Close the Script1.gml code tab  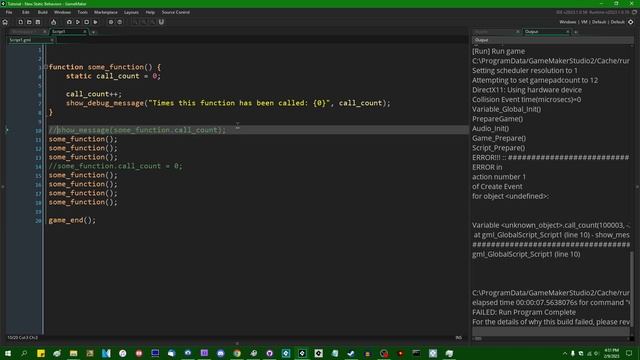[52, 40]
